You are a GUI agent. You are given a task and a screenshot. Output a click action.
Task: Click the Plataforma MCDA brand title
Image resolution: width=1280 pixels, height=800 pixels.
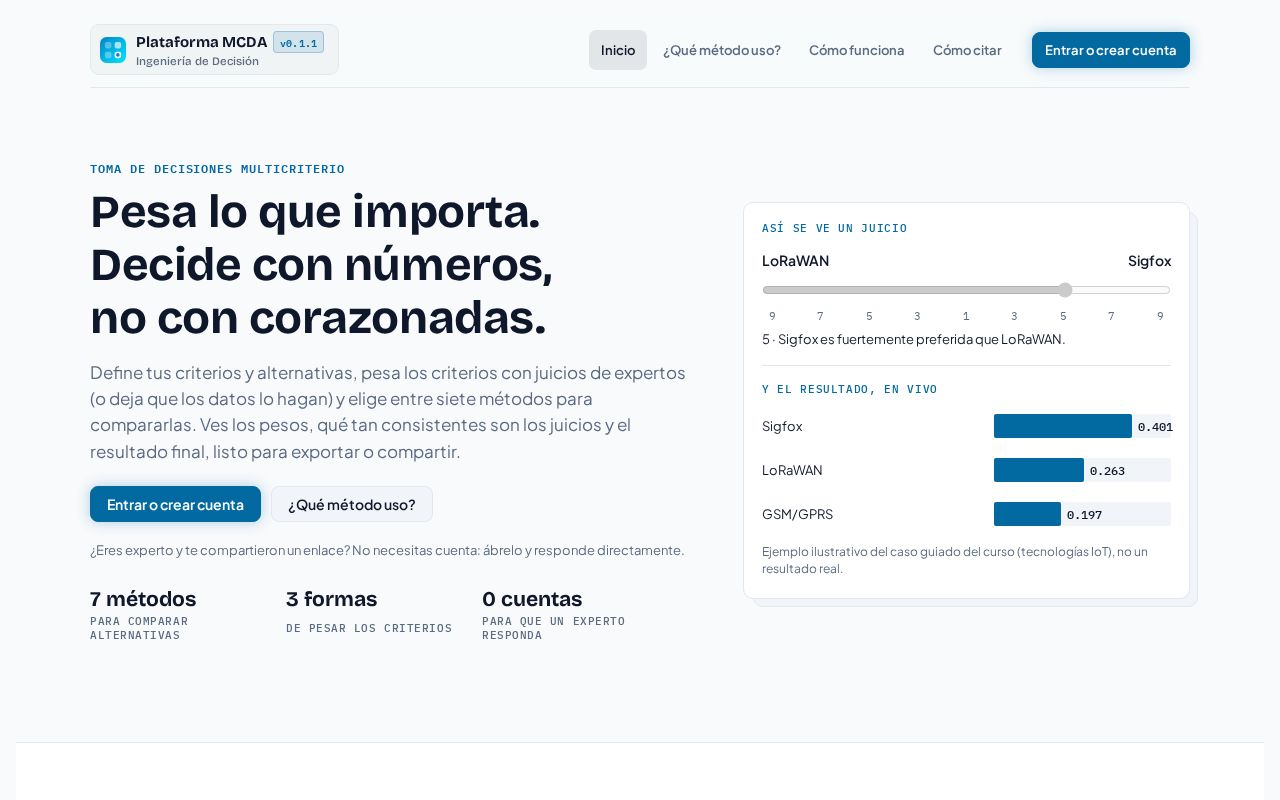pyautogui.click(x=202, y=42)
